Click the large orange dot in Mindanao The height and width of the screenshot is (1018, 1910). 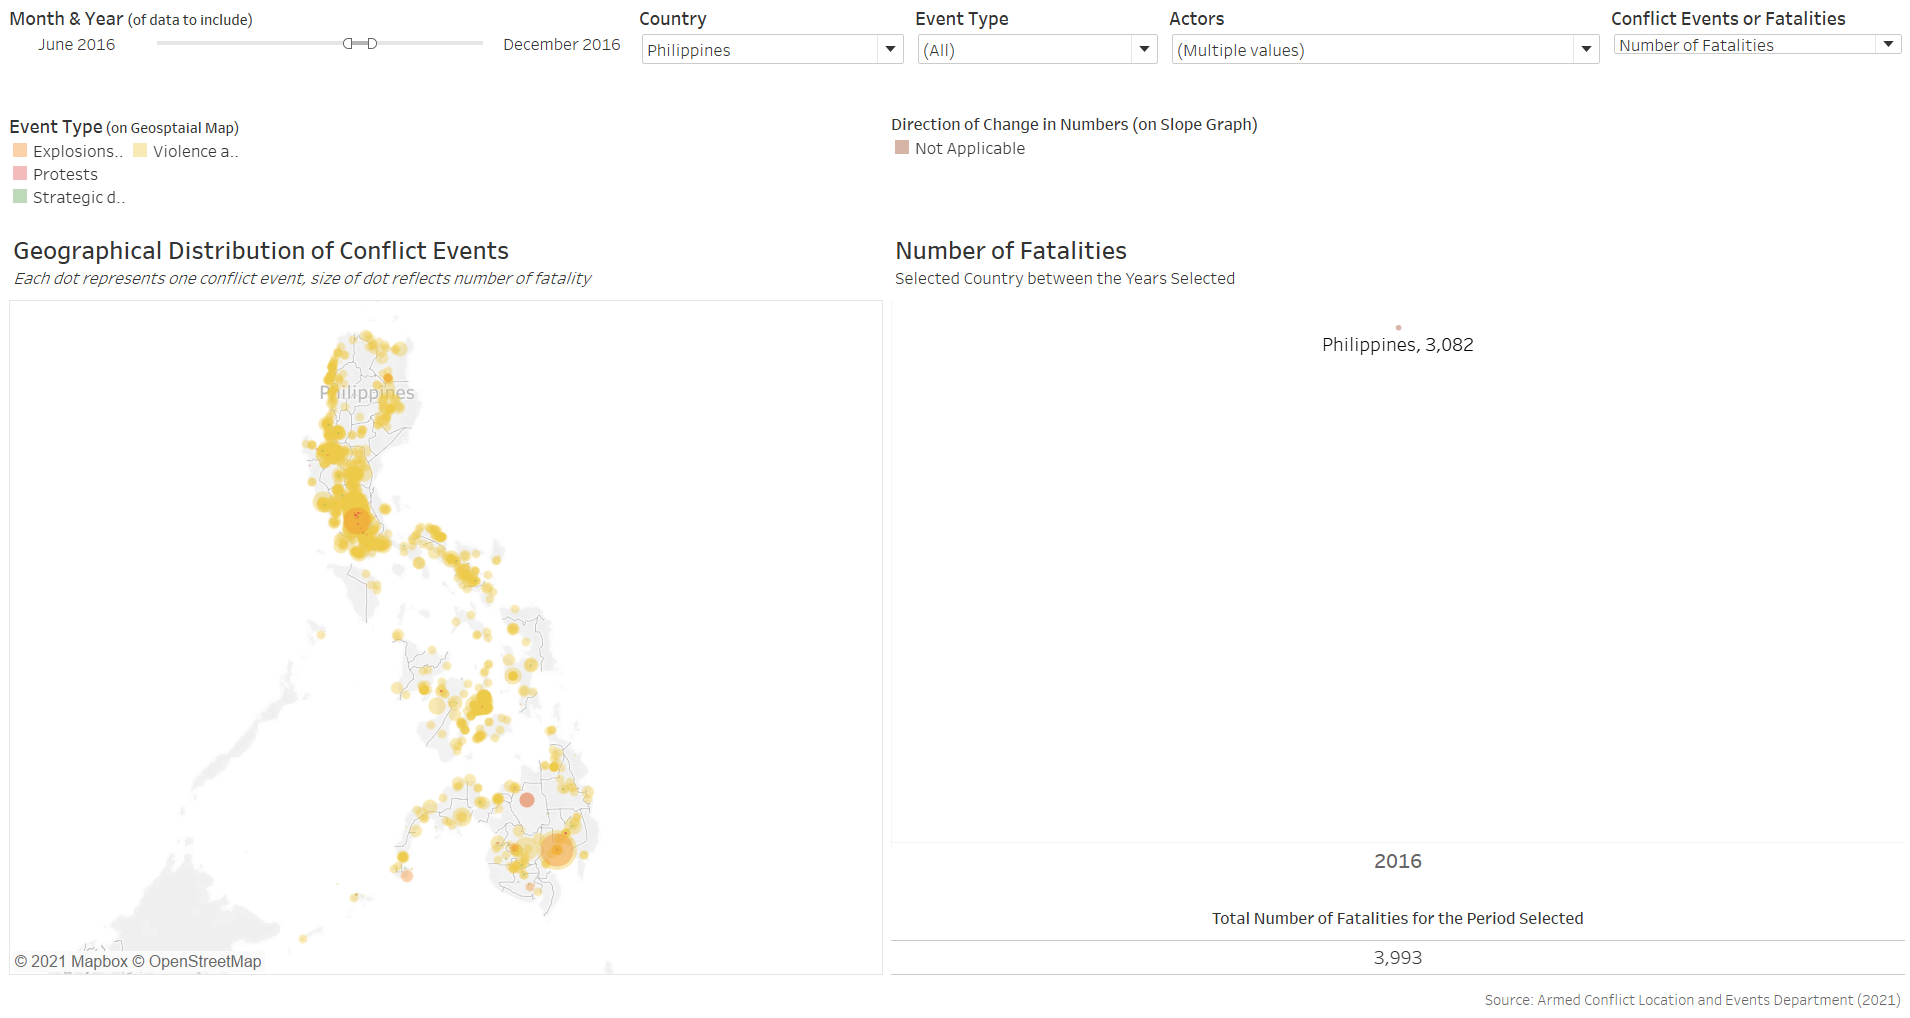tap(556, 850)
